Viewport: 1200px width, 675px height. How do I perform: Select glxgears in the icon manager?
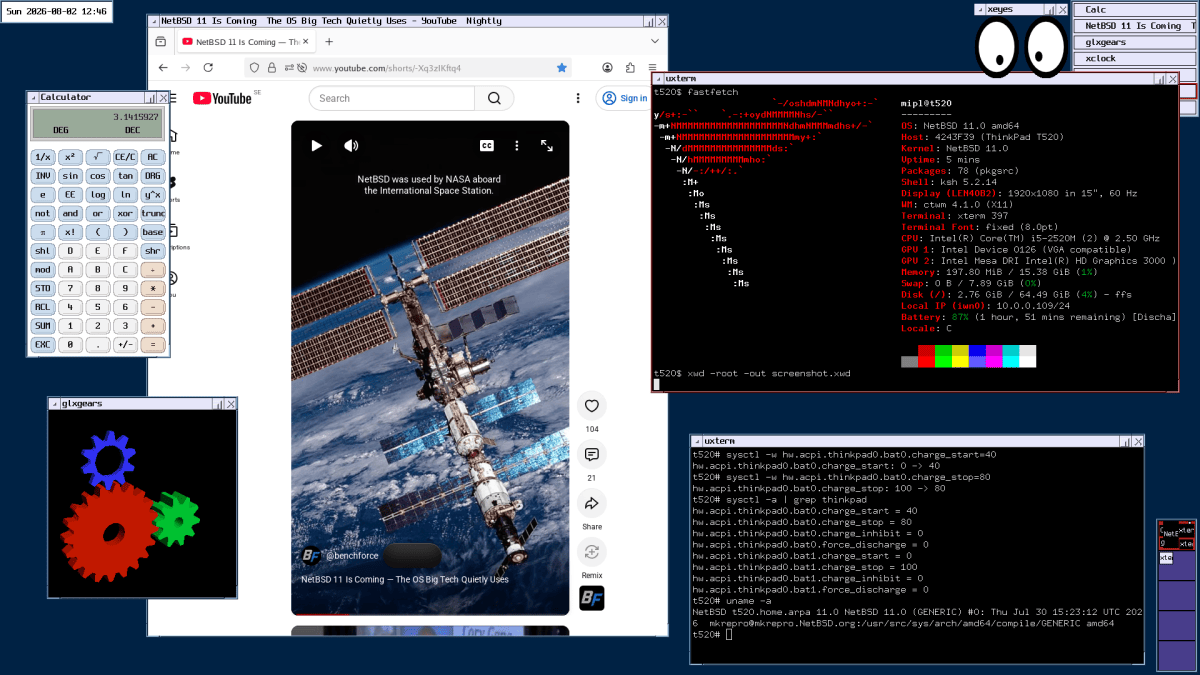1135,42
